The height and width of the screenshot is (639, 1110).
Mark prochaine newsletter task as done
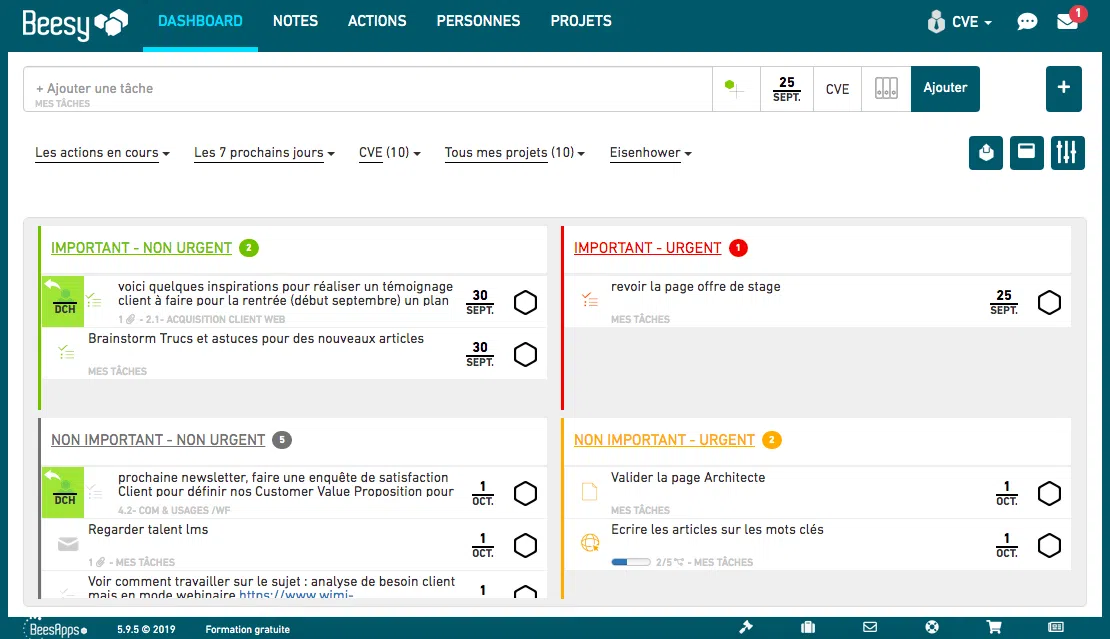tap(525, 493)
